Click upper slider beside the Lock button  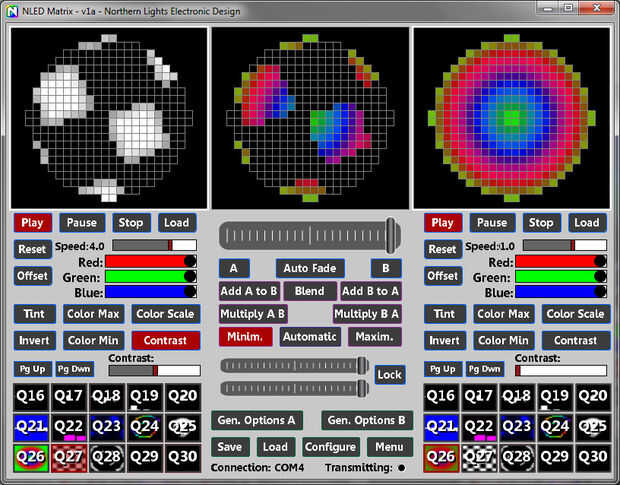coord(295,366)
